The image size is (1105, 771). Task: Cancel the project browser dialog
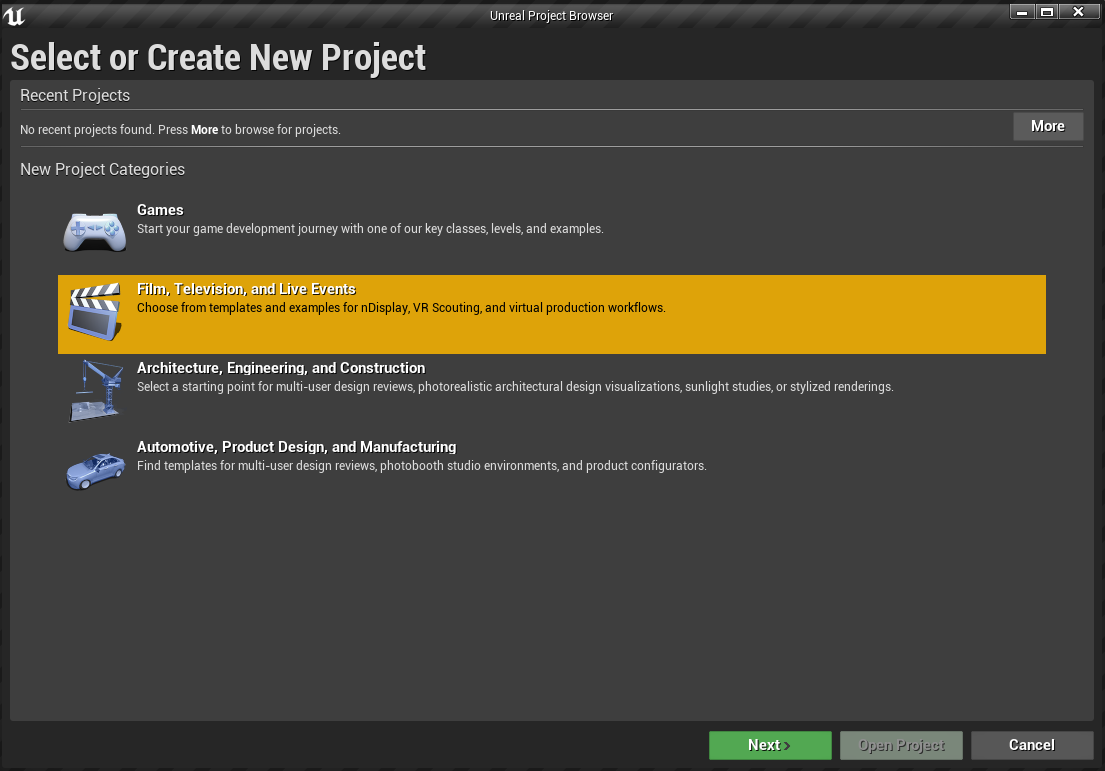1031,745
